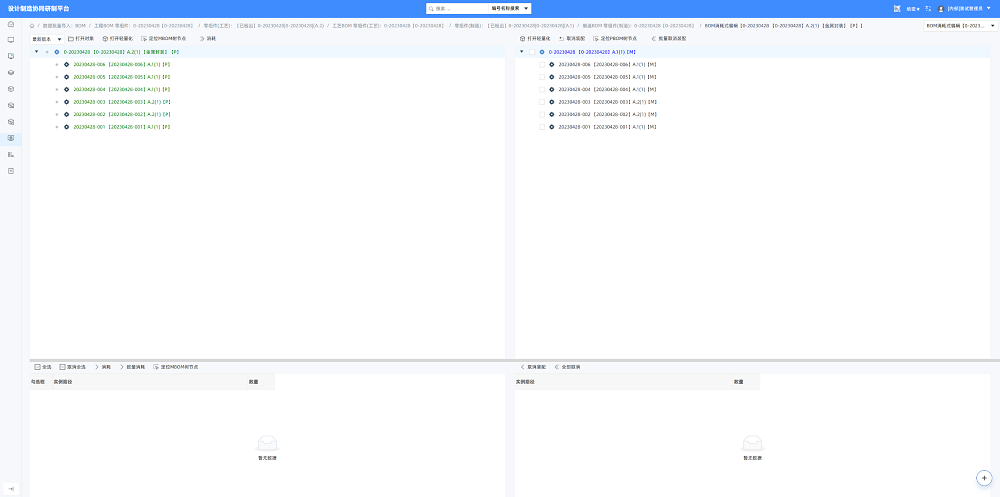1000x497 pixels.
Task: Click the QR code icon in top bar
Action: coord(897,9)
